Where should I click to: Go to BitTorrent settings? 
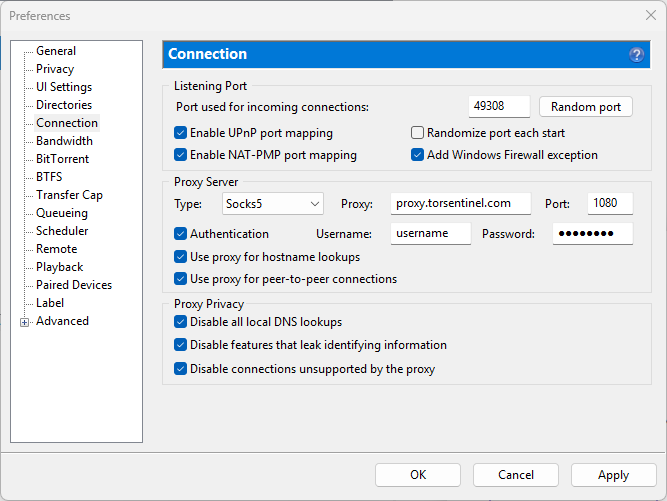62,159
